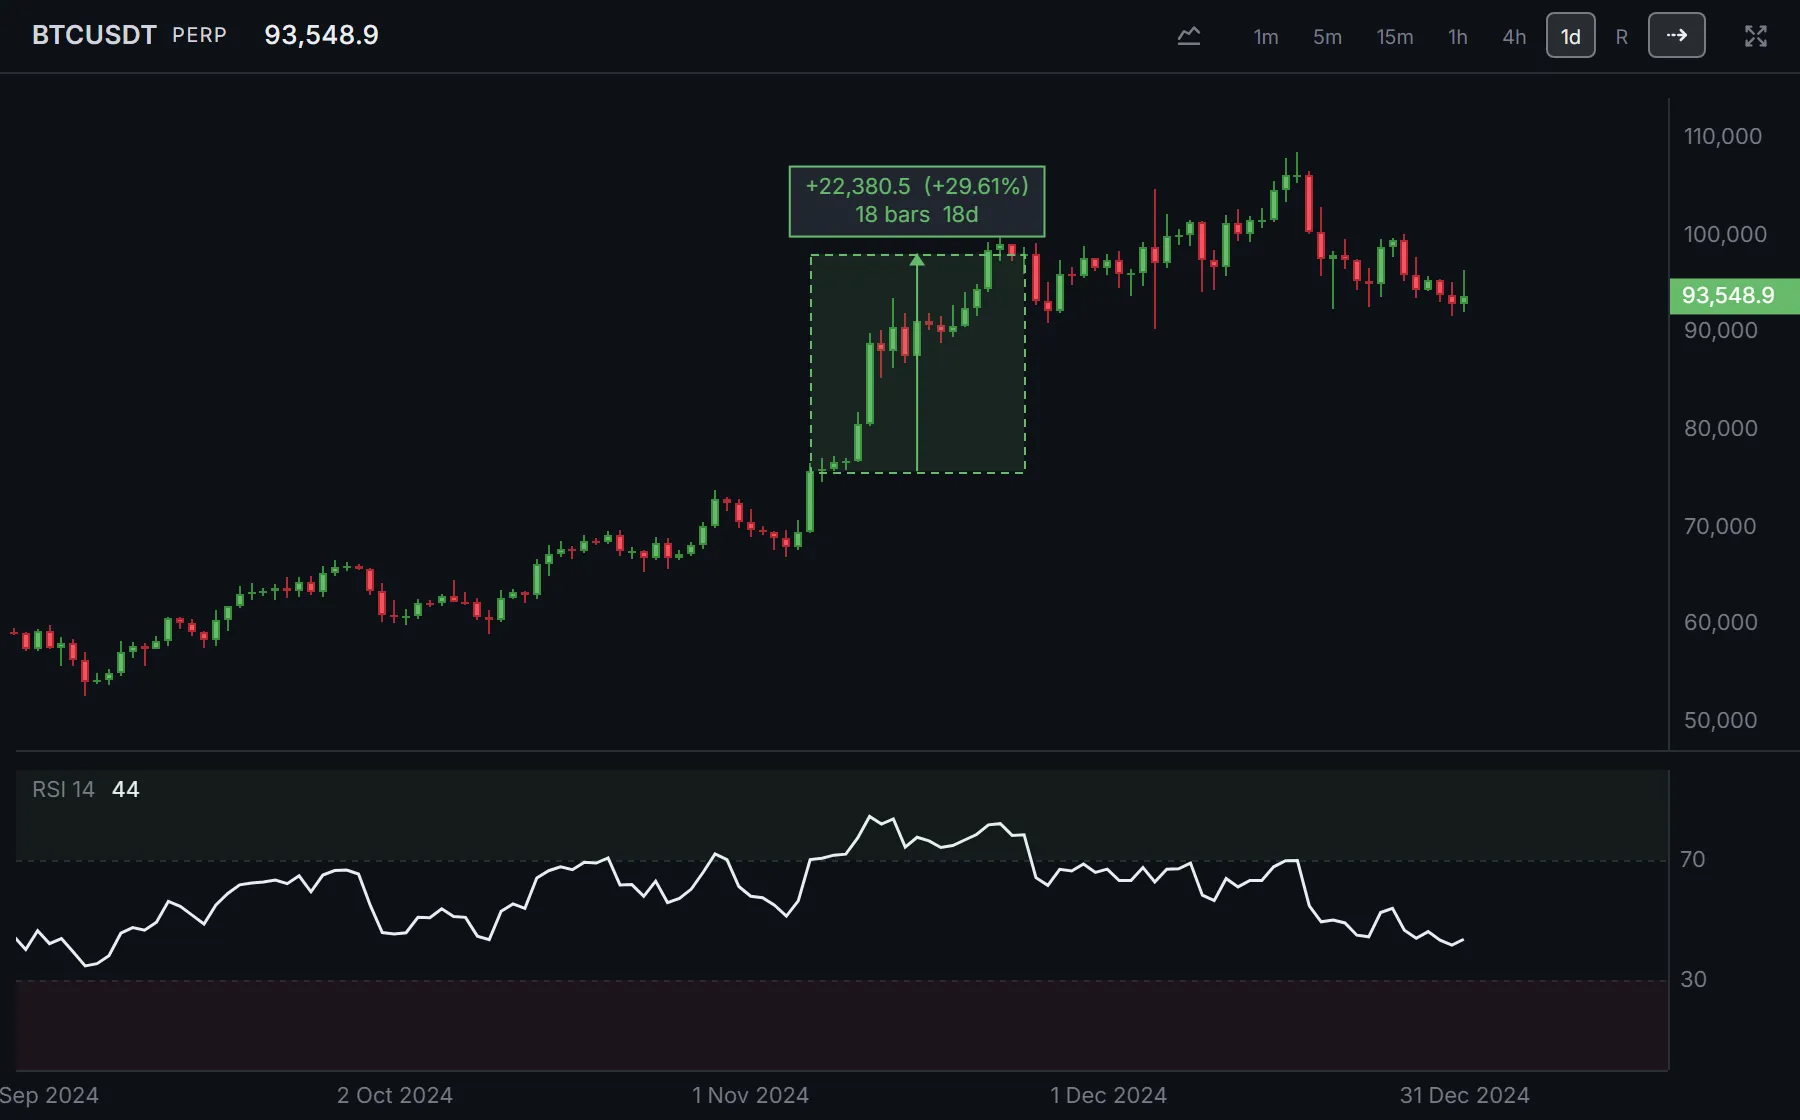Click the 60,000 price axis label
Screen dimensions: 1800x1120
point(1721,622)
